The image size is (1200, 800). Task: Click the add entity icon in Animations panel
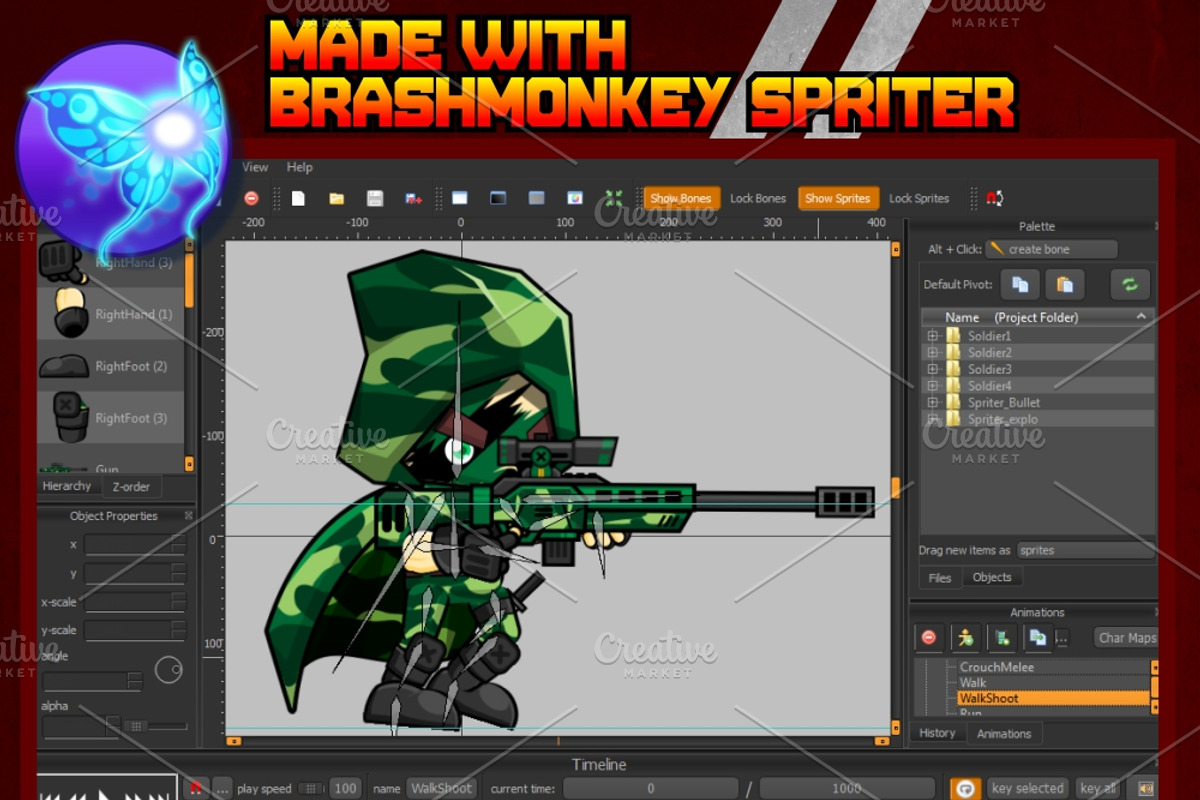1001,637
